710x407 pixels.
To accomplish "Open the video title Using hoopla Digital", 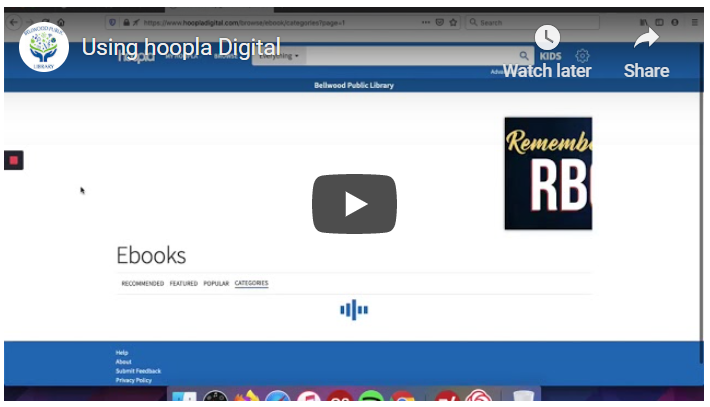I will click(x=181, y=47).
